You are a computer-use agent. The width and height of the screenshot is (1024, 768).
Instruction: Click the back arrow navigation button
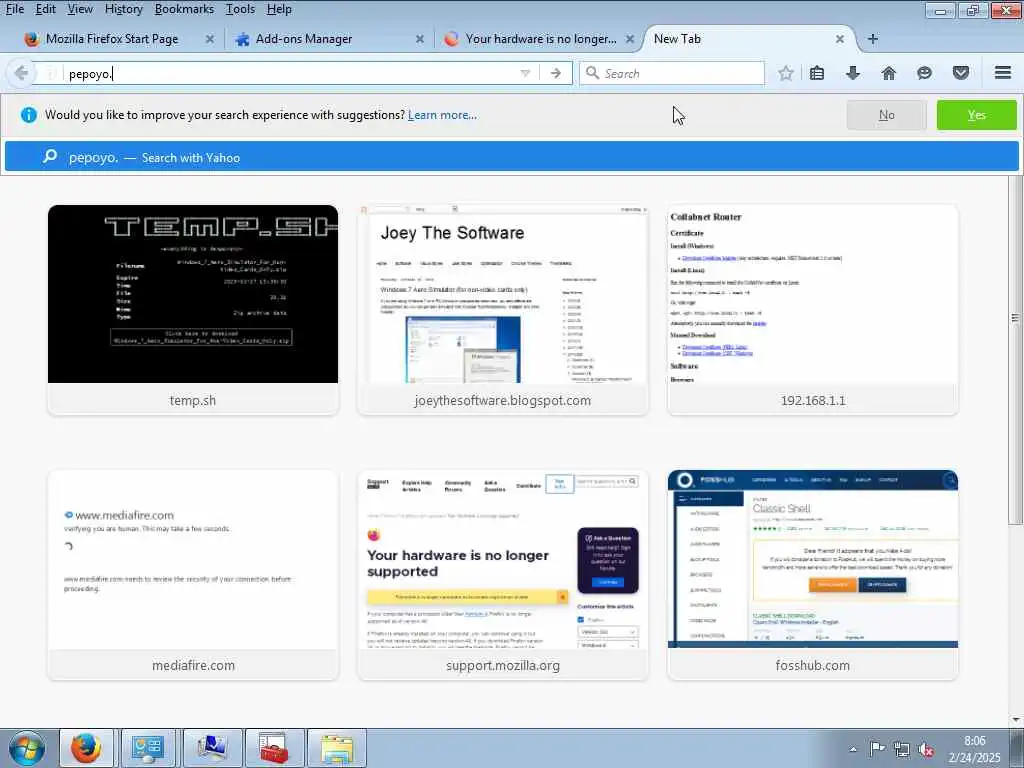click(x=20, y=73)
